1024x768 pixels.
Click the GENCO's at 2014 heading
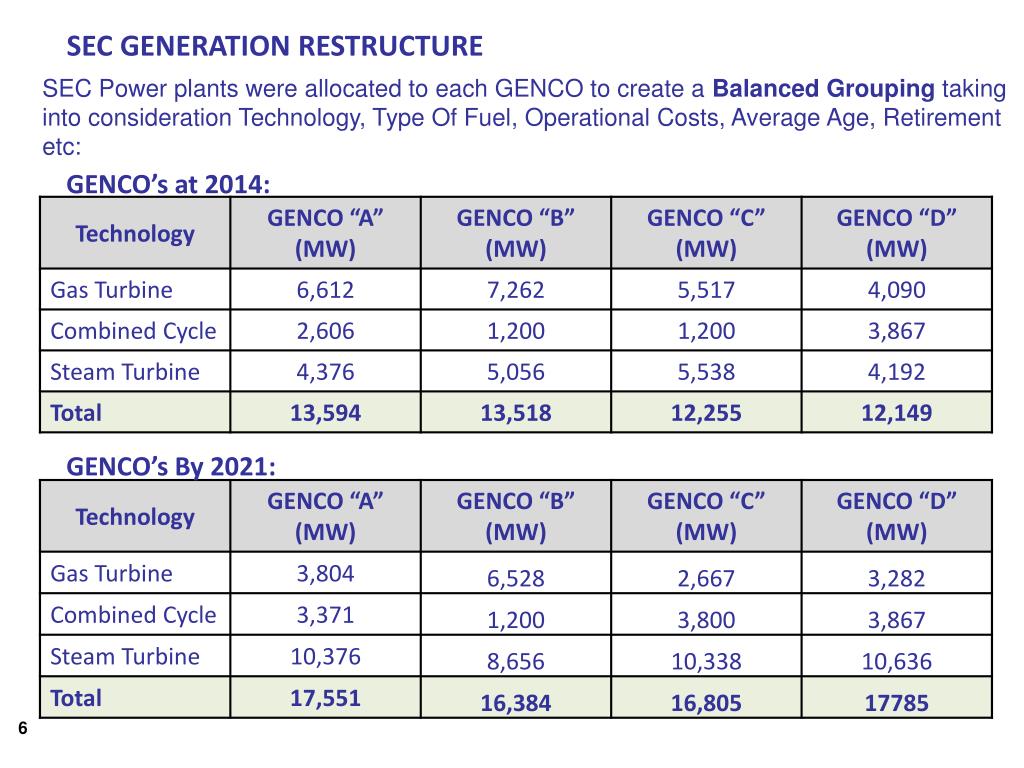172,184
